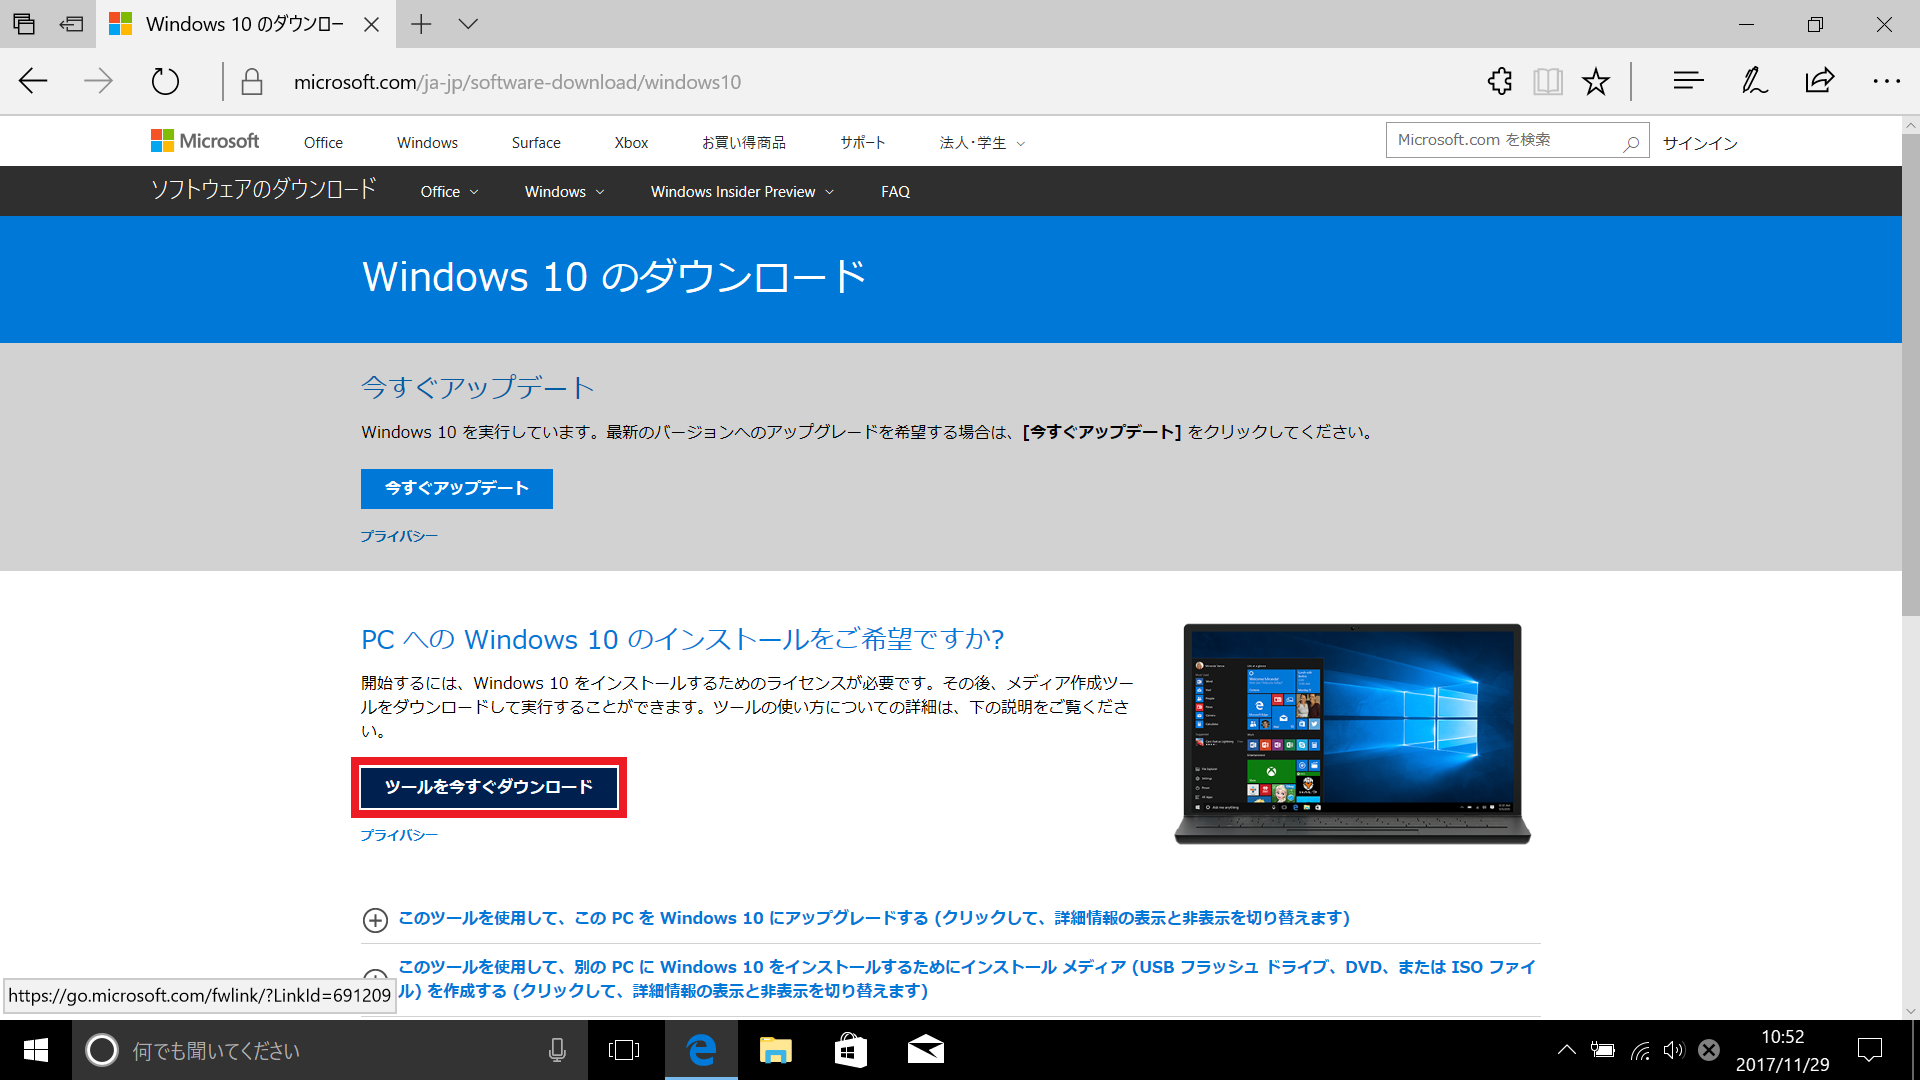Expand the Windows Insider Preview dropdown

740,191
